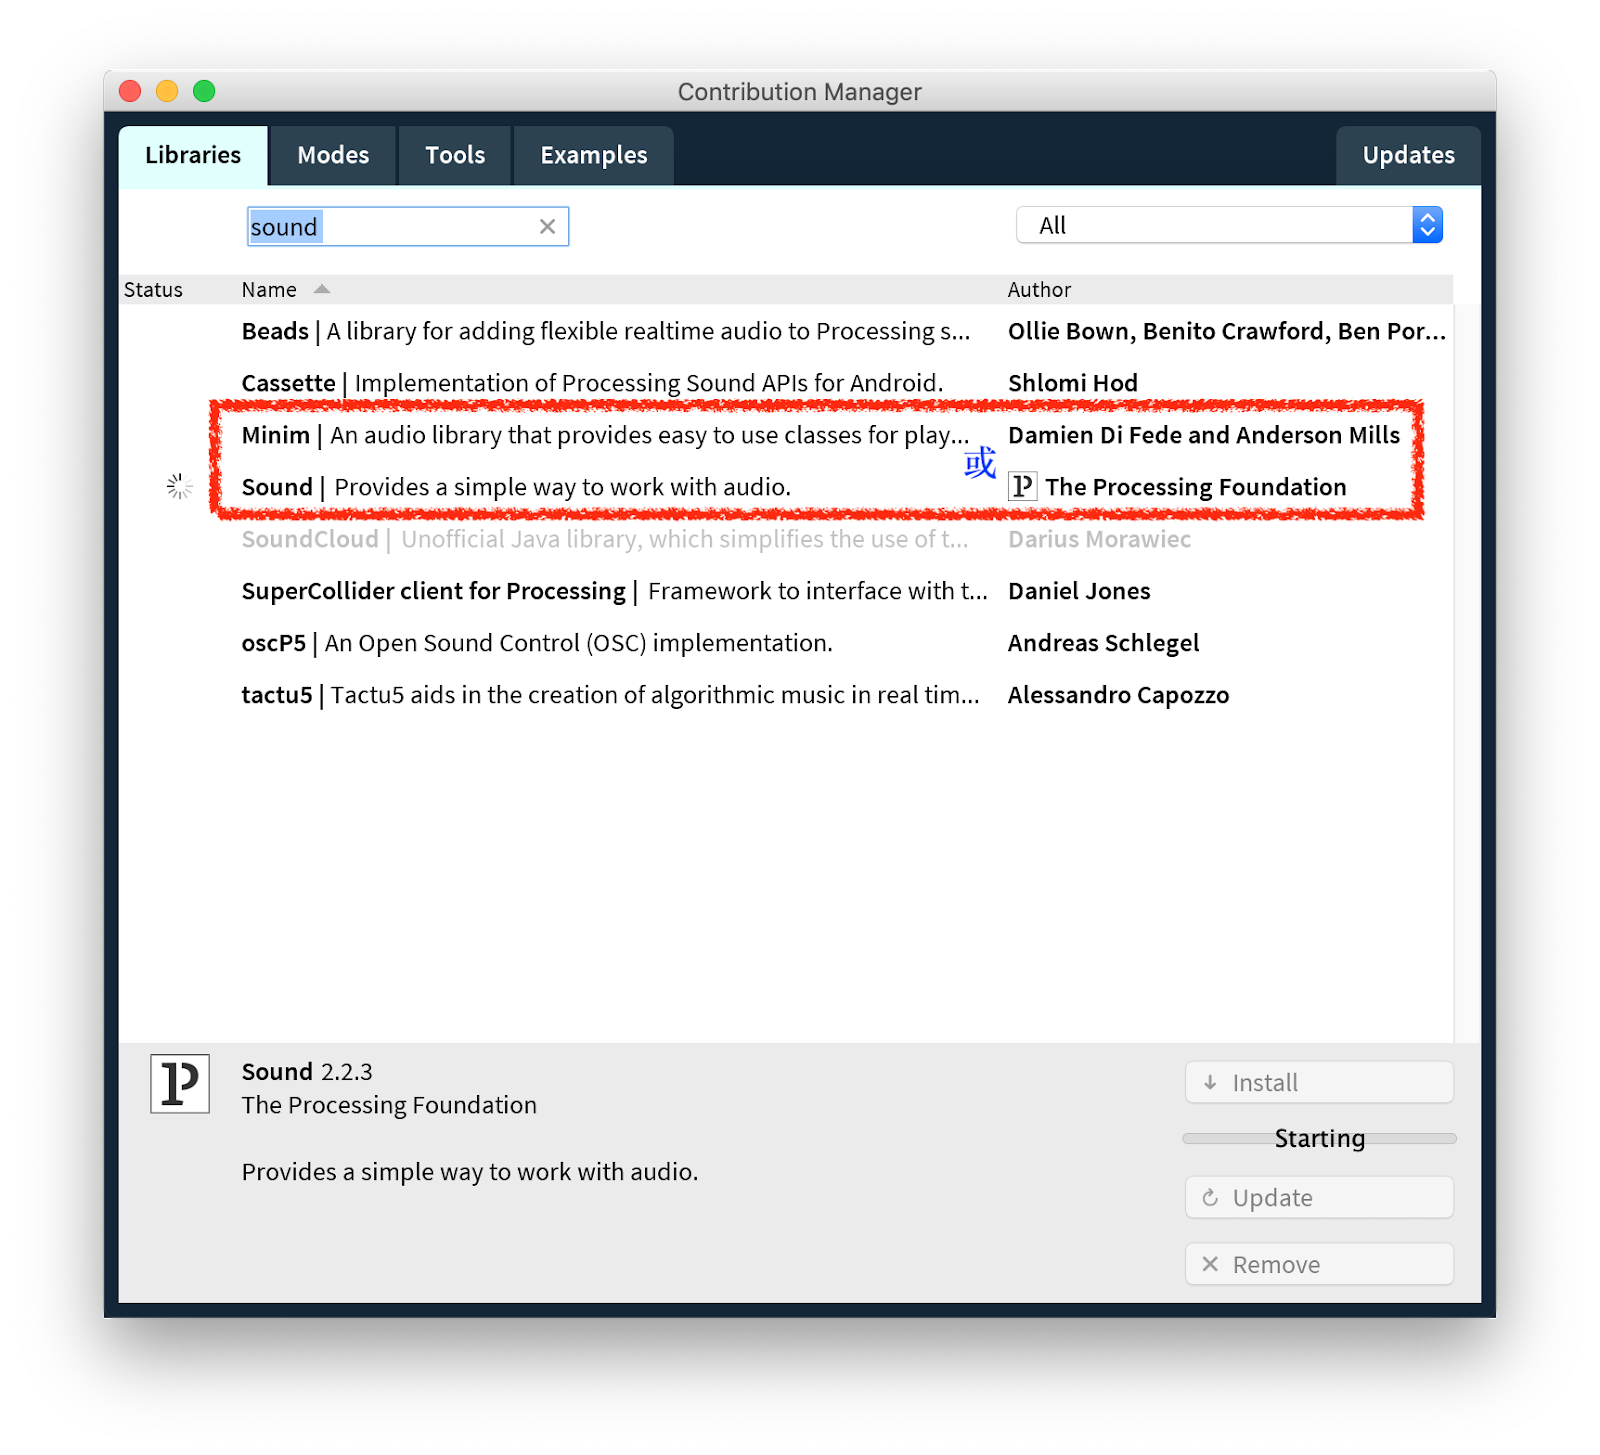1600x1455 pixels.
Task: Zoom the Contribution Manager window
Action: coord(204,91)
